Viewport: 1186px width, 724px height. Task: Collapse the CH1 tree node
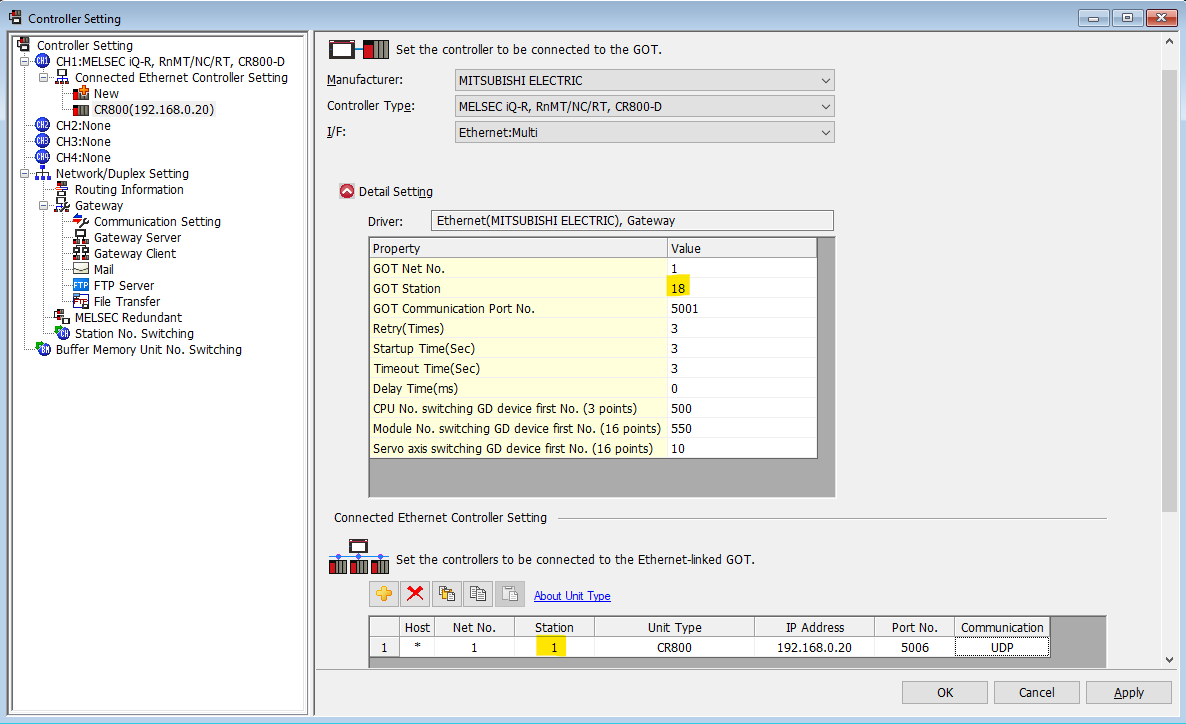point(24,61)
